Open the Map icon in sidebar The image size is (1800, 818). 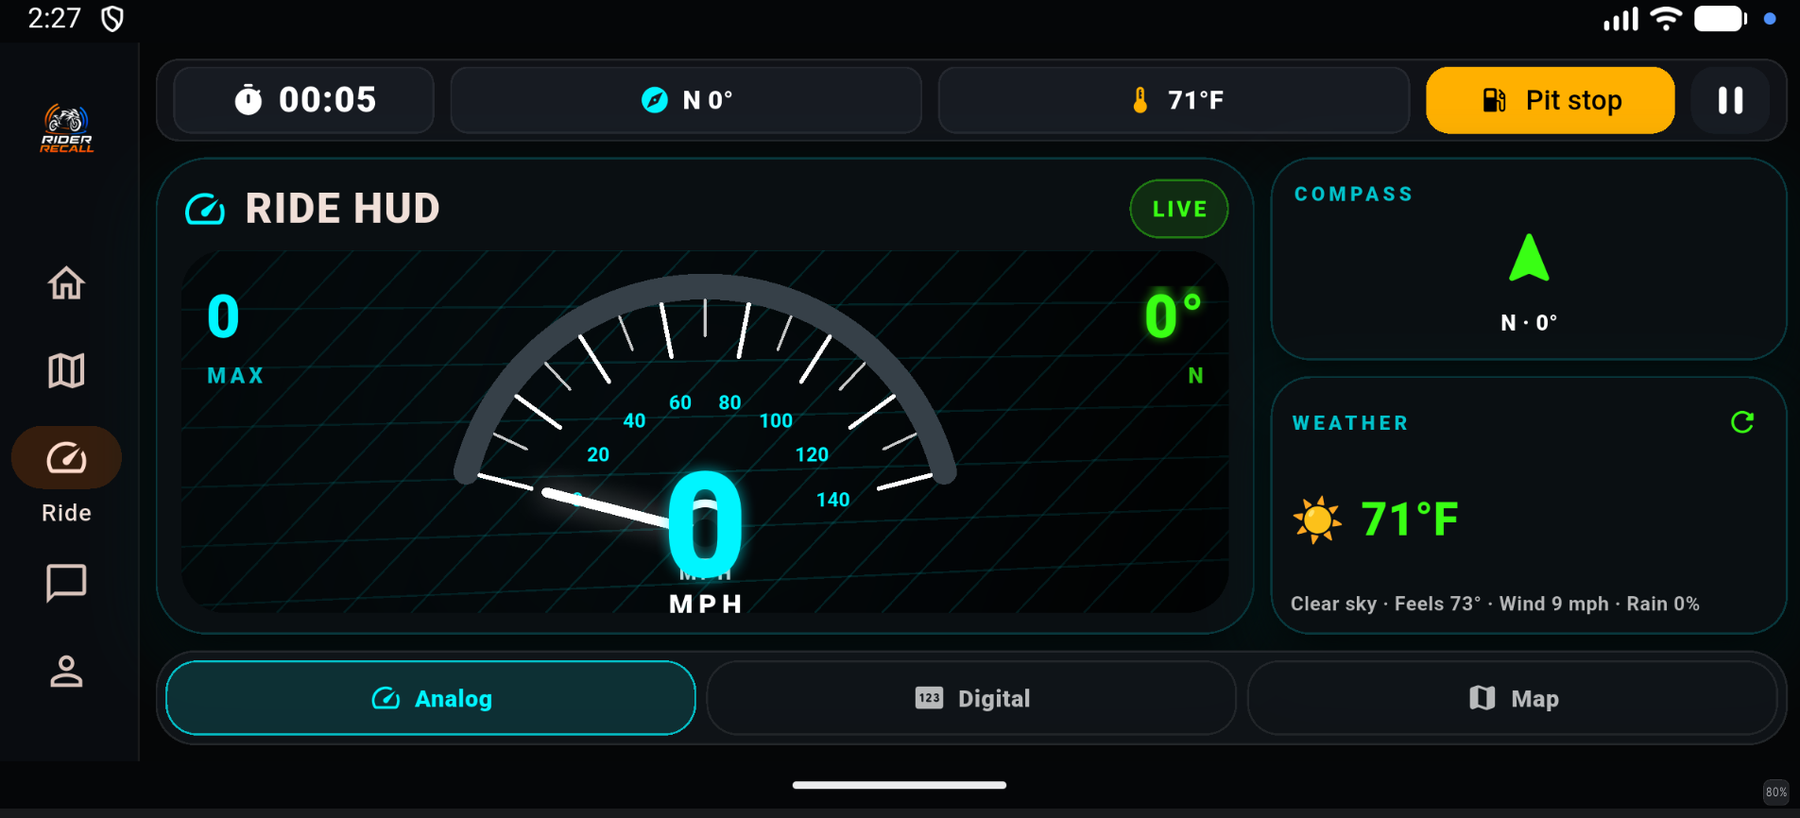click(66, 371)
